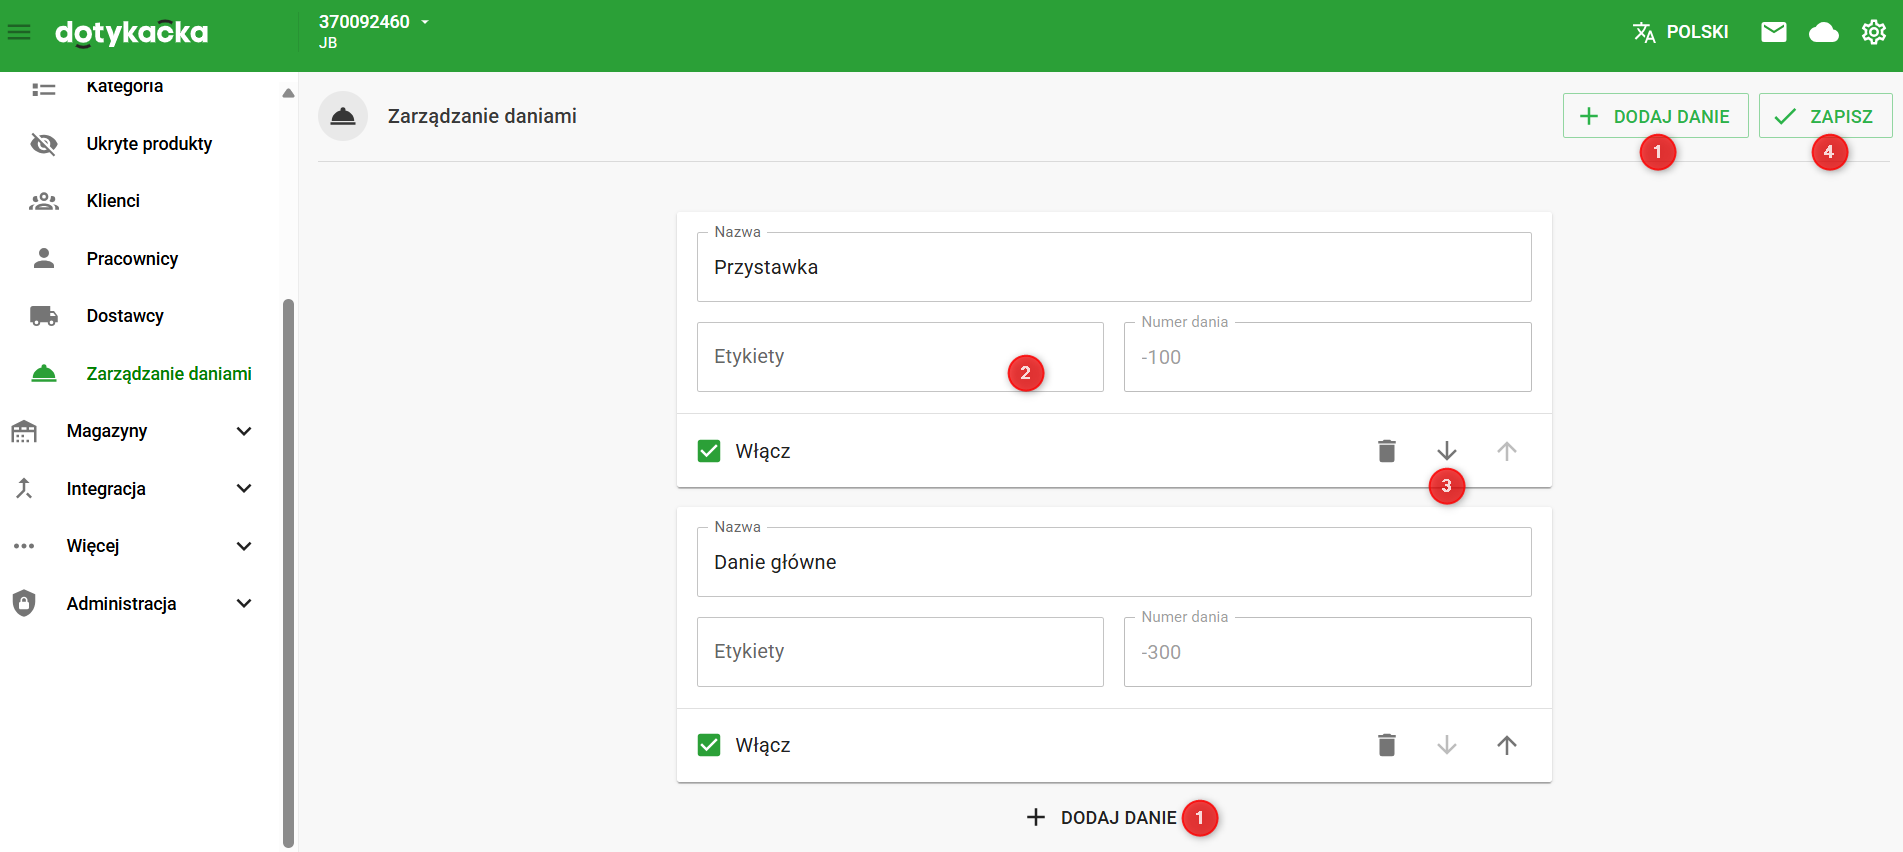Open the cloud sync icon
Image resolution: width=1903 pixels, height=852 pixels.
[x=1823, y=32]
